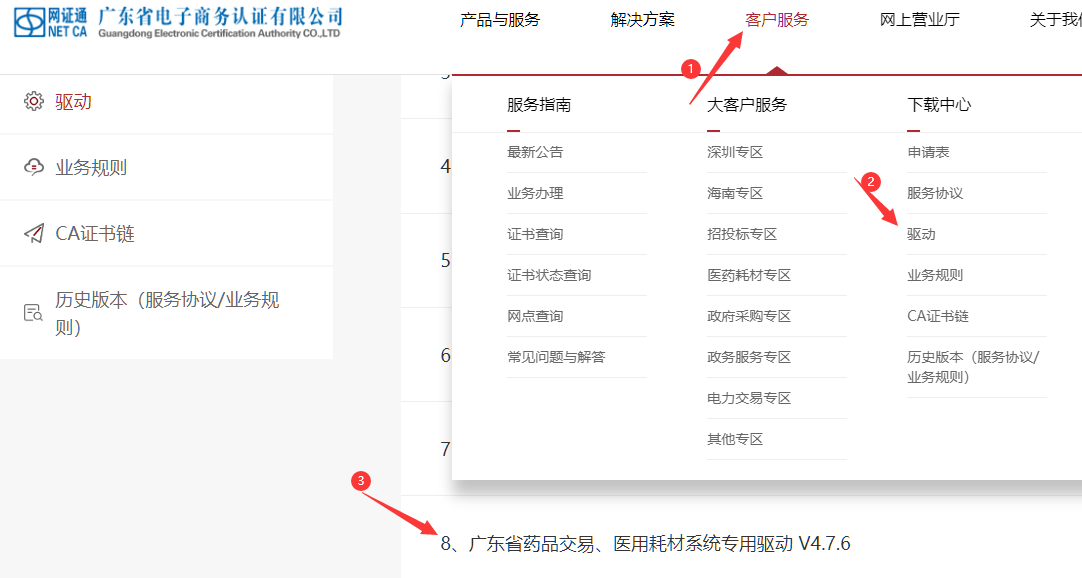Open 最新公告 under 服务指南
Viewport: 1082px width, 578px height.
coord(535,152)
